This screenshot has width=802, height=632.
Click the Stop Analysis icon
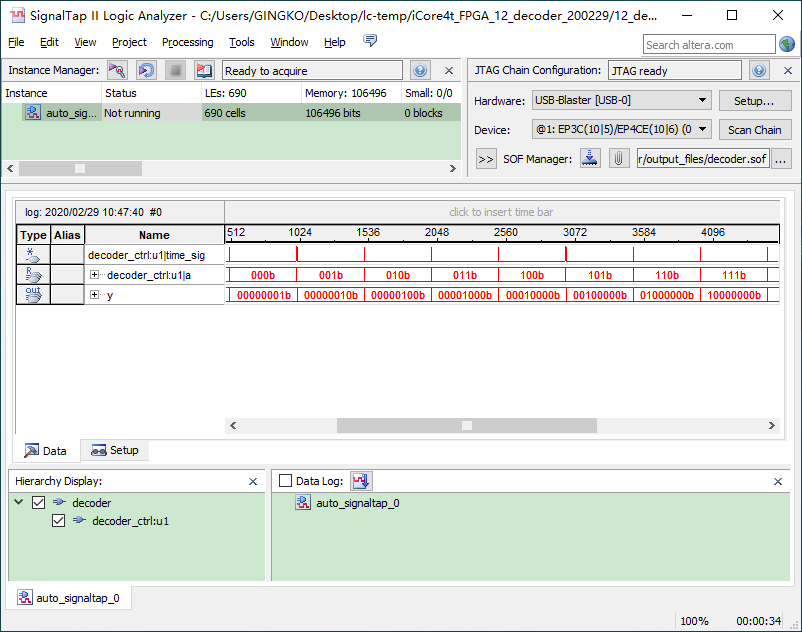[175, 71]
